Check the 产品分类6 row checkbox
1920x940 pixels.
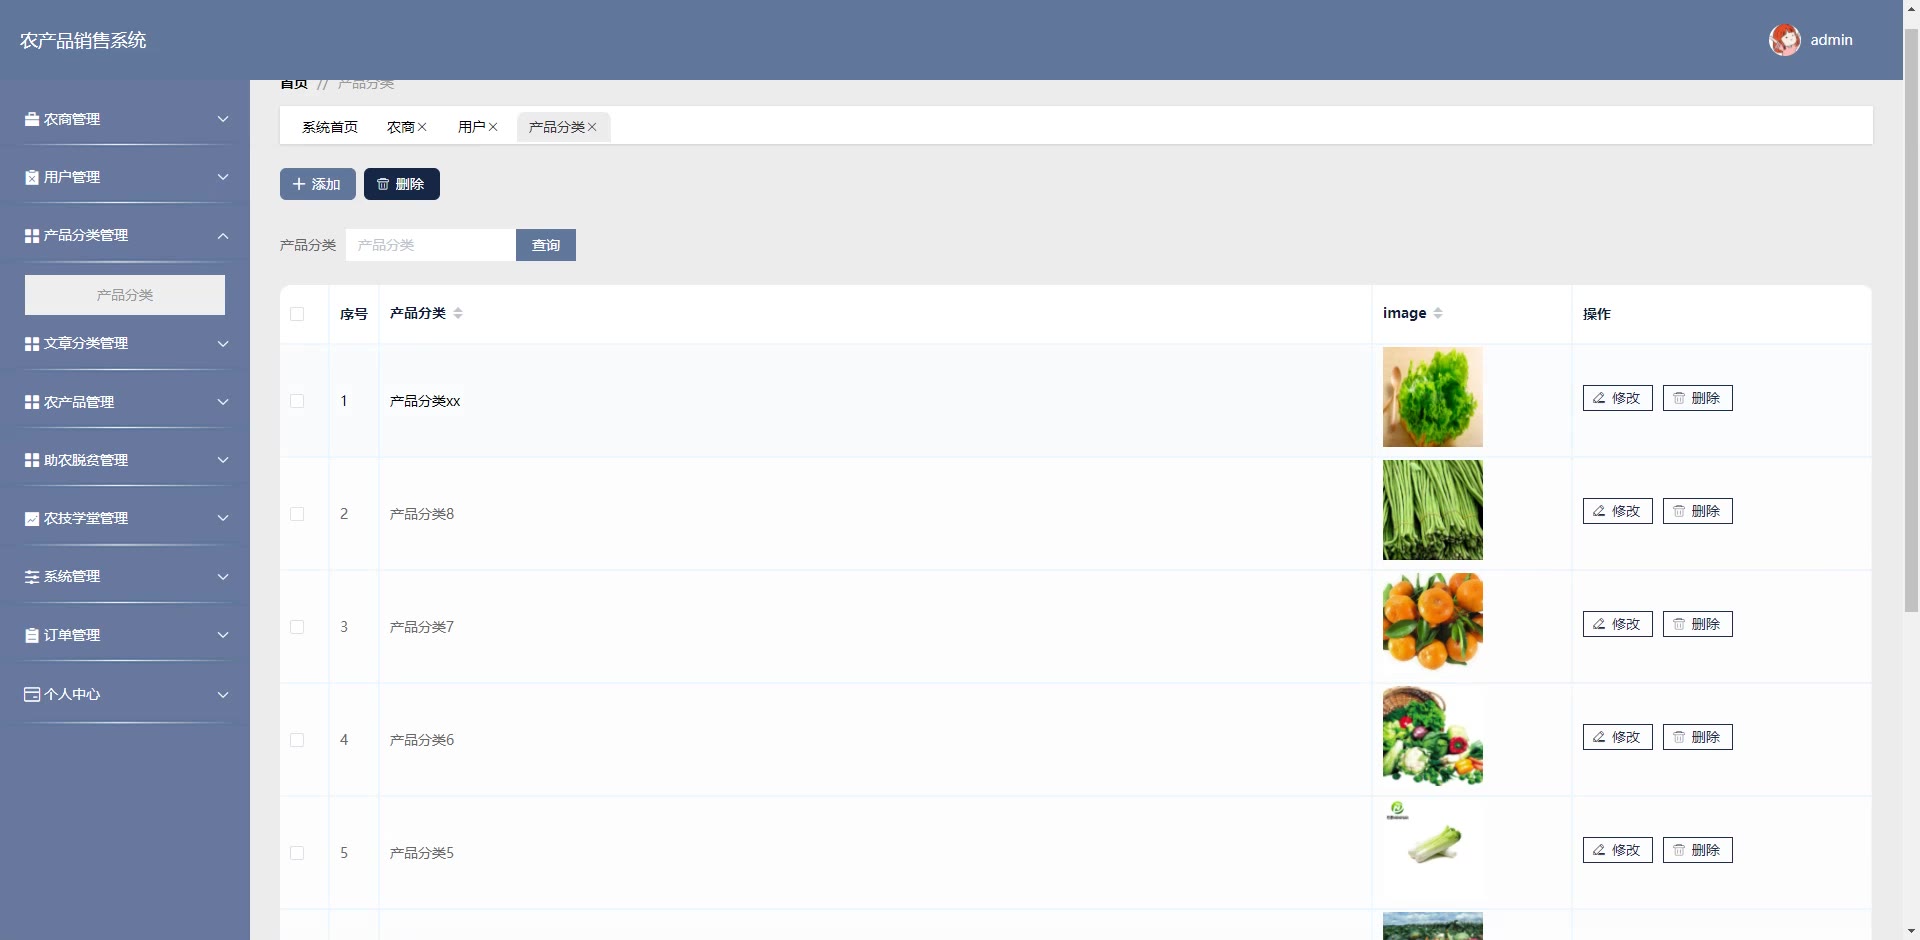[297, 740]
